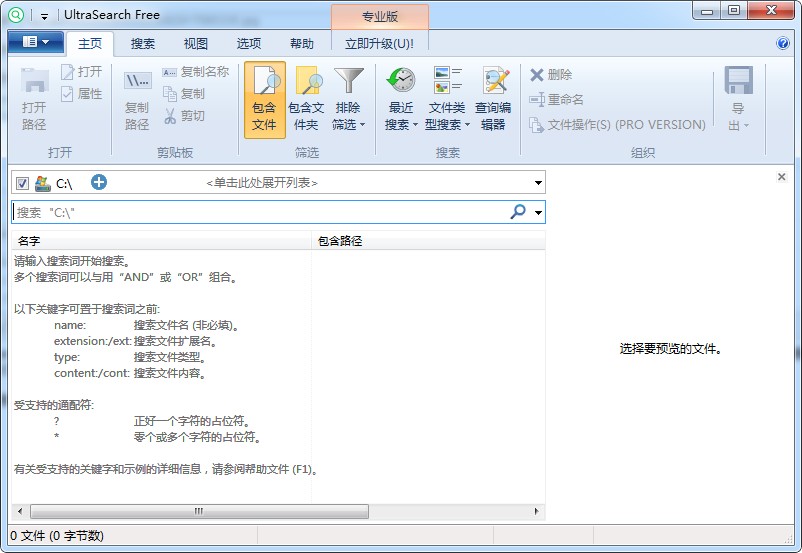Click the 复制名称 icon button

coord(195,72)
